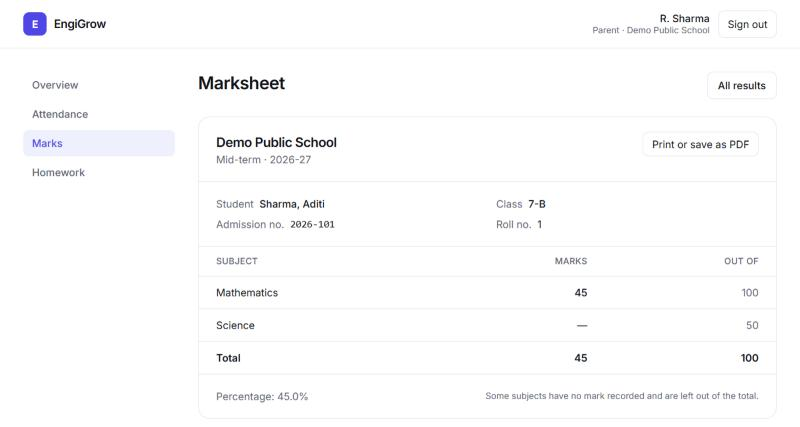The width and height of the screenshot is (800, 427).
Task: Click the Percentage: 45.0% text
Action: pyautogui.click(x=262, y=396)
